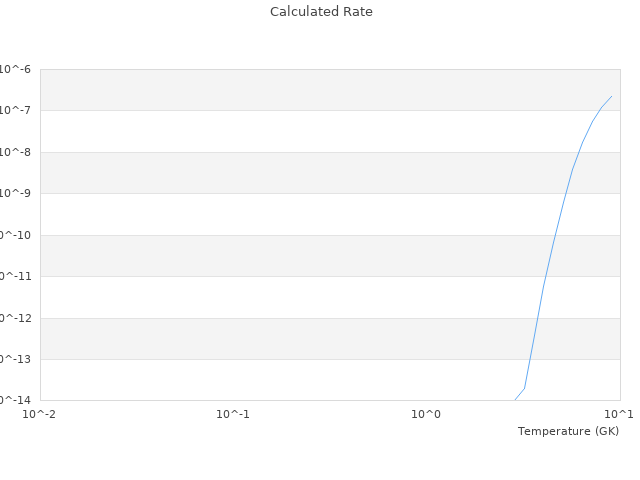The width and height of the screenshot is (640, 480).
Task: Click the 10^-13 y-axis tick label
Action: (x=12, y=359)
